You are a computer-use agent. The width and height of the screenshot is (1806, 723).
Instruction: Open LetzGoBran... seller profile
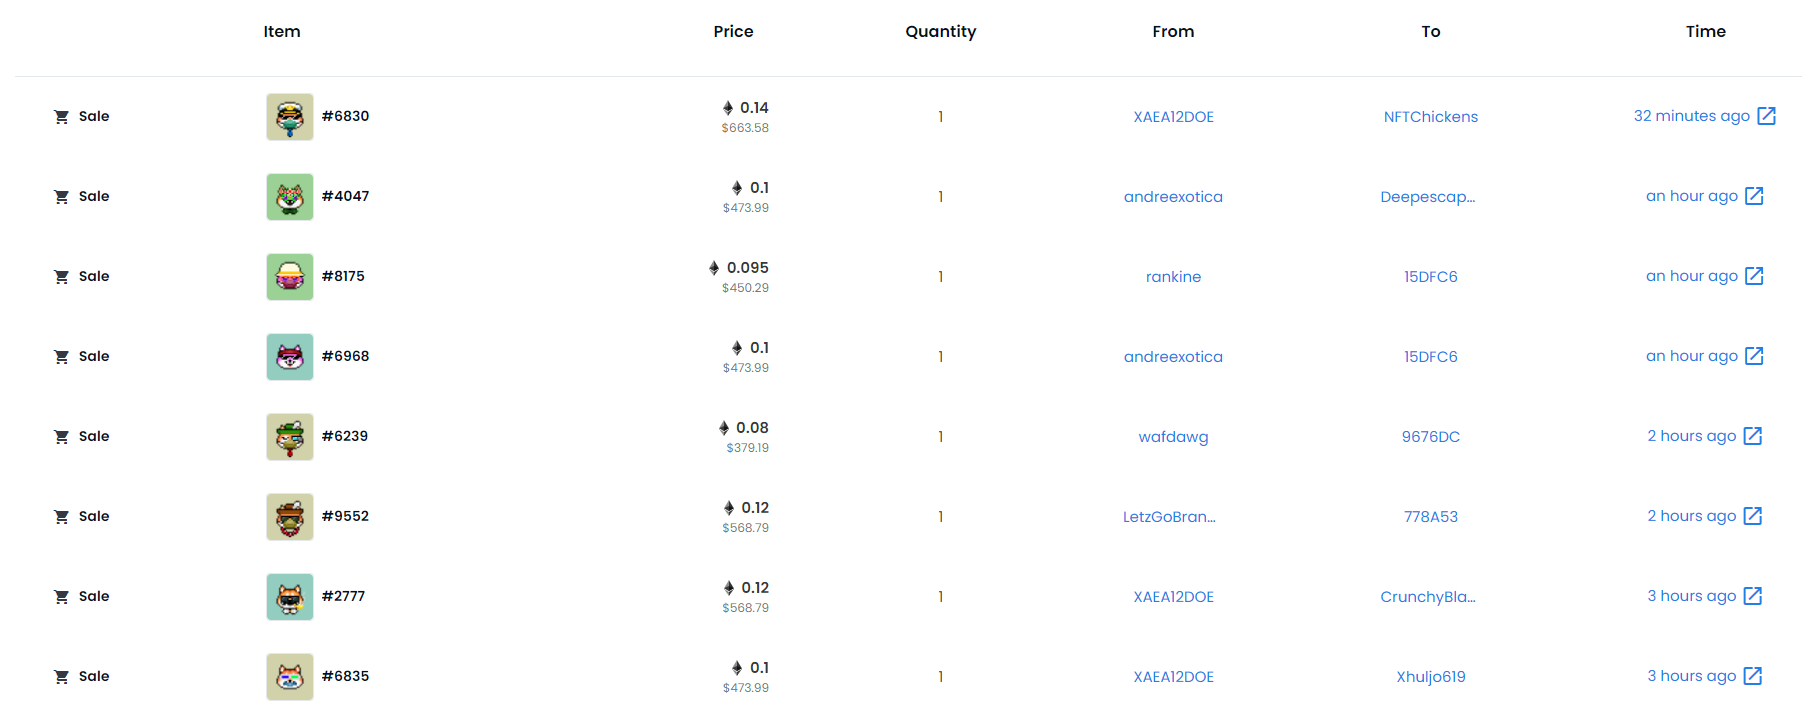1169,517
